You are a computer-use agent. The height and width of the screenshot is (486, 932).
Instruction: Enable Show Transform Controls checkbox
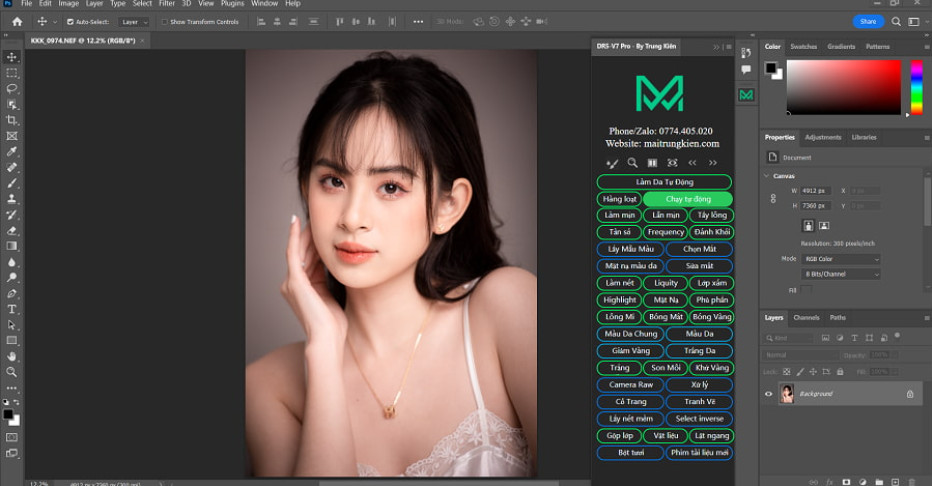pos(164,21)
